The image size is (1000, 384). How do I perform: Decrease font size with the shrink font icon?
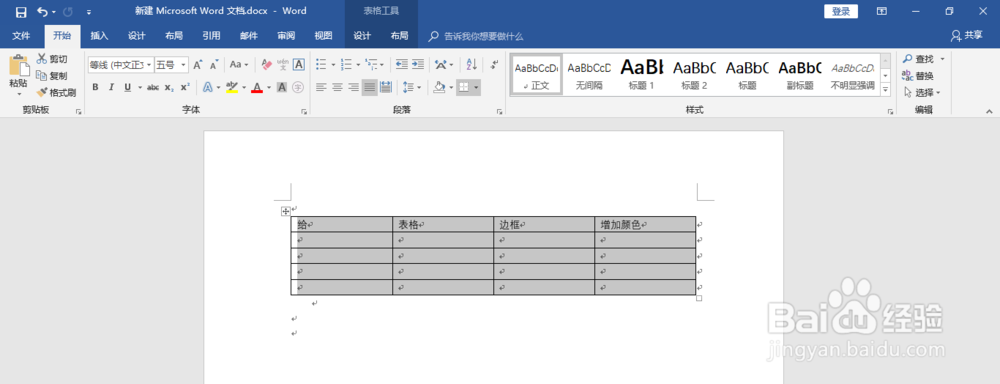pos(214,64)
